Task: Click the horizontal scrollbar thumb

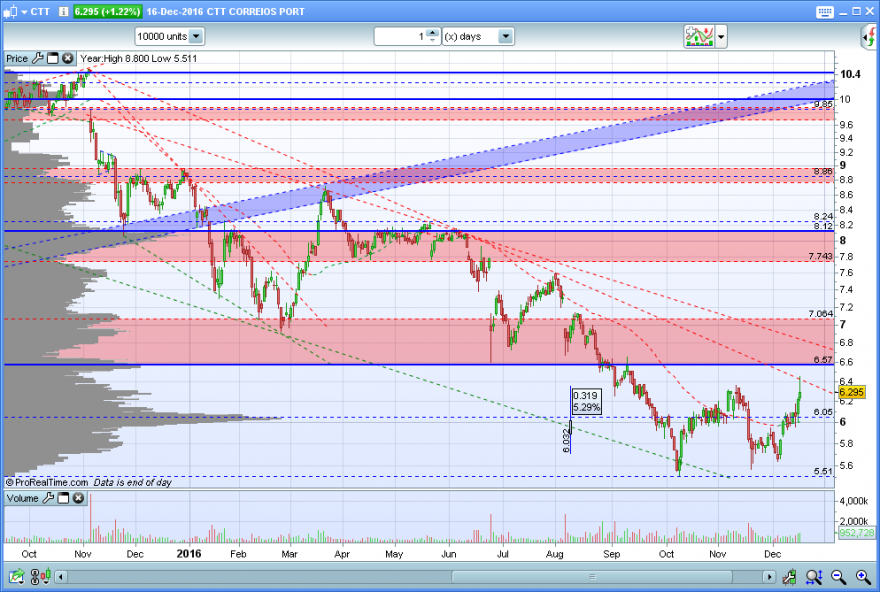Action: (x=592, y=577)
